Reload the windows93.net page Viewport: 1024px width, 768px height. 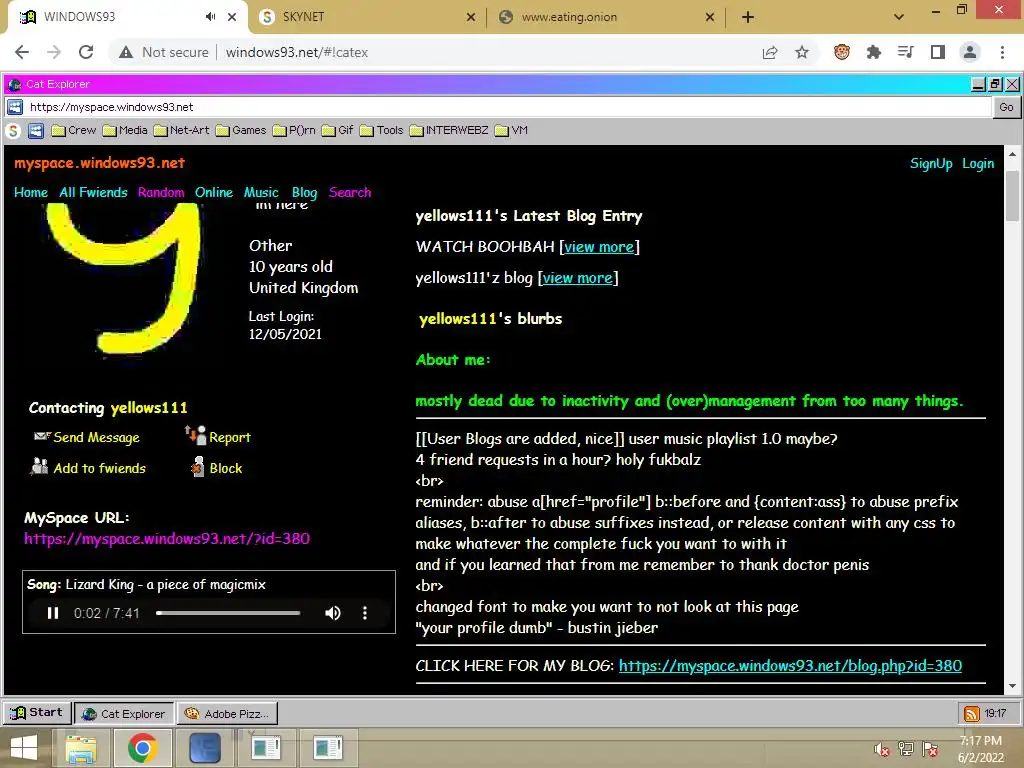click(x=86, y=52)
